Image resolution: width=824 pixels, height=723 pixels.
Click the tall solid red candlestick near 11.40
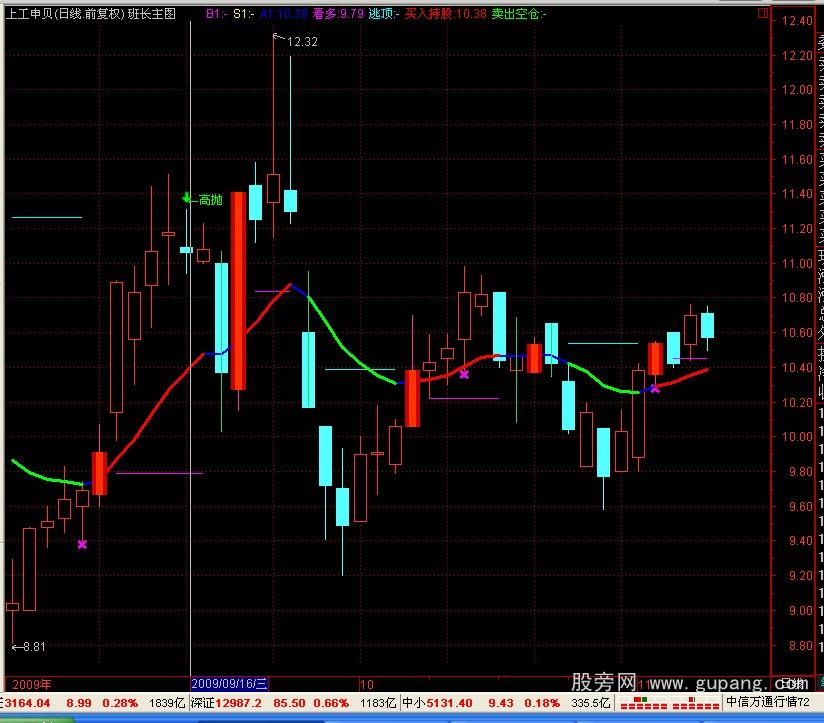coord(238,290)
